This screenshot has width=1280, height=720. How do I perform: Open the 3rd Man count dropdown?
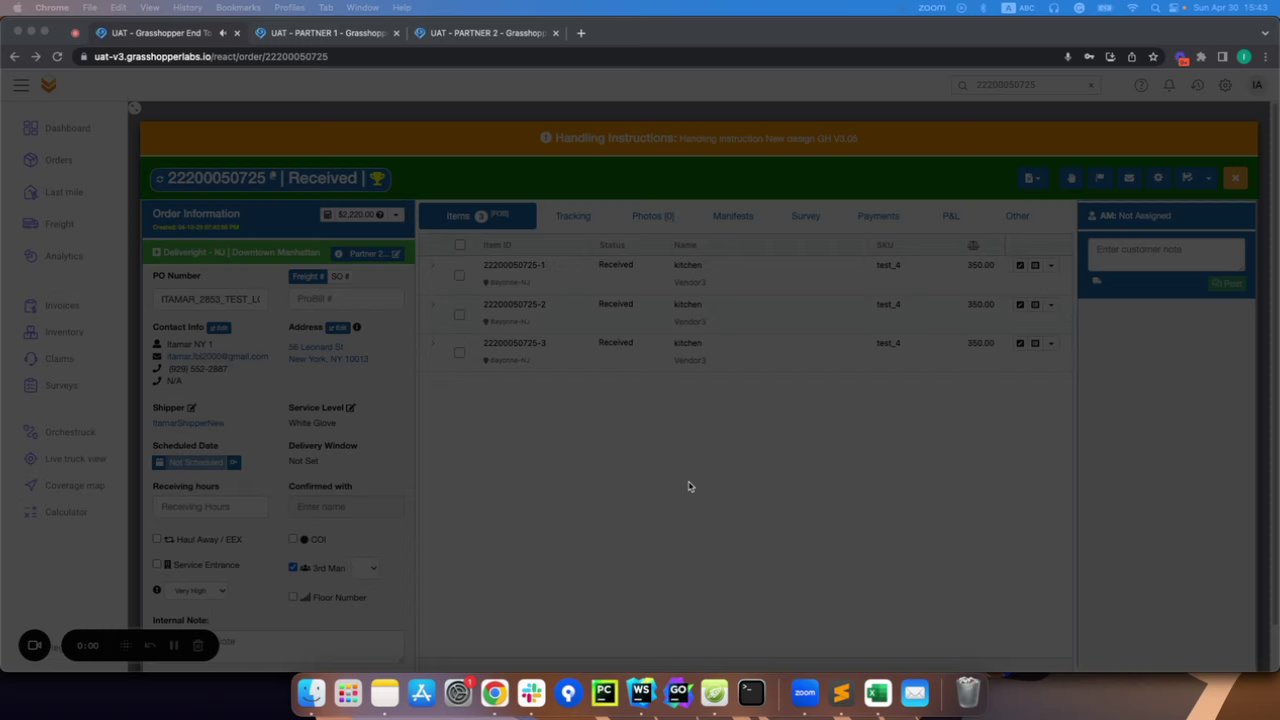[368, 568]
